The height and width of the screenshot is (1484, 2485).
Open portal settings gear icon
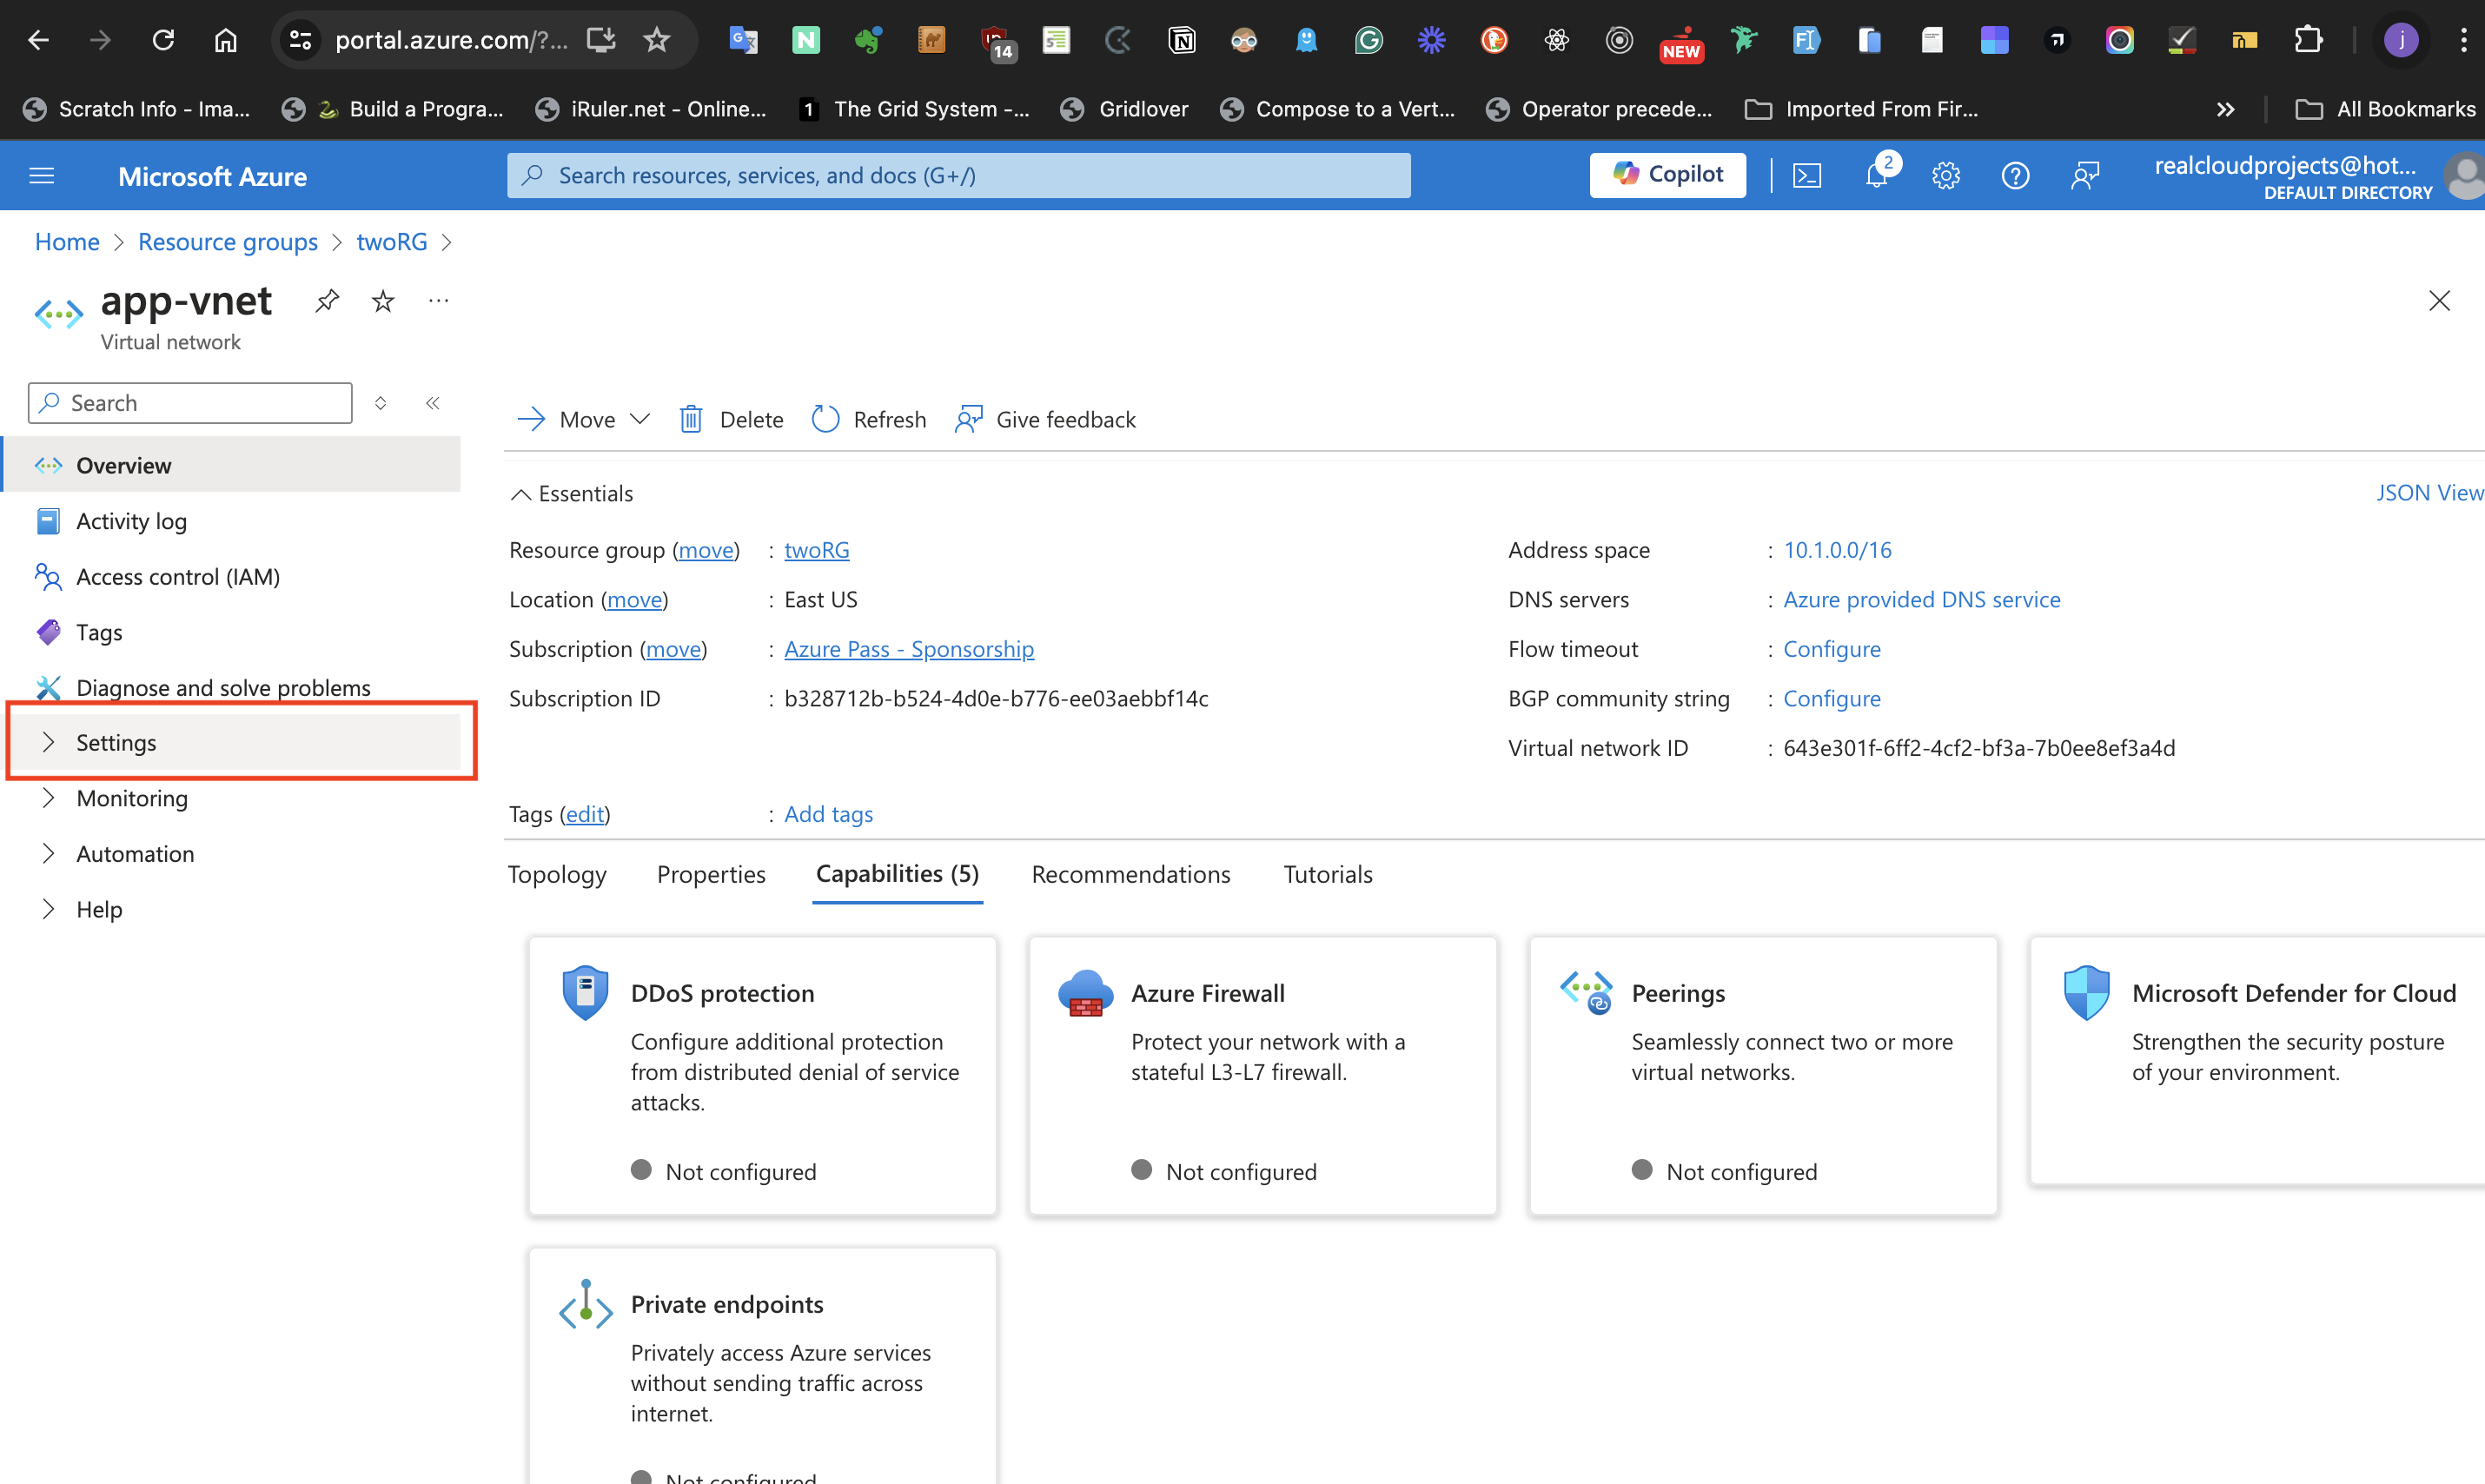click(x=1945, y=176)
